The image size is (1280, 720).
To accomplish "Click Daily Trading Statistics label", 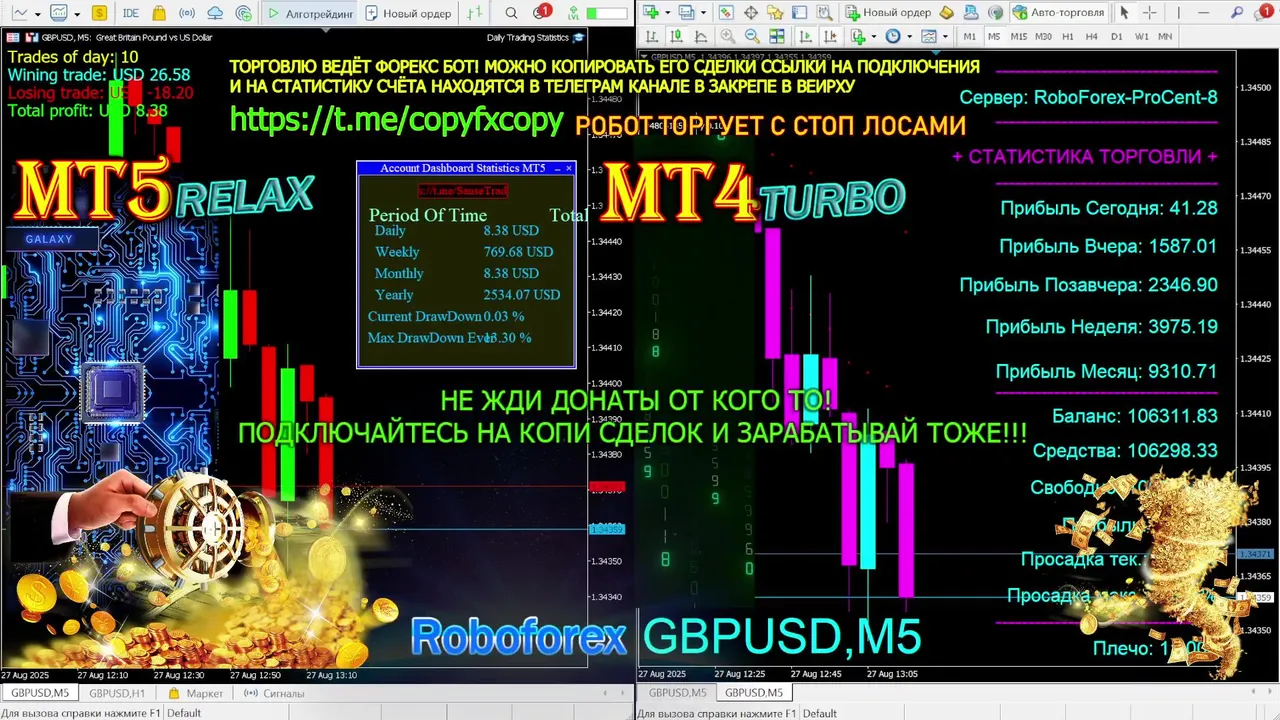I will [528, 37].
